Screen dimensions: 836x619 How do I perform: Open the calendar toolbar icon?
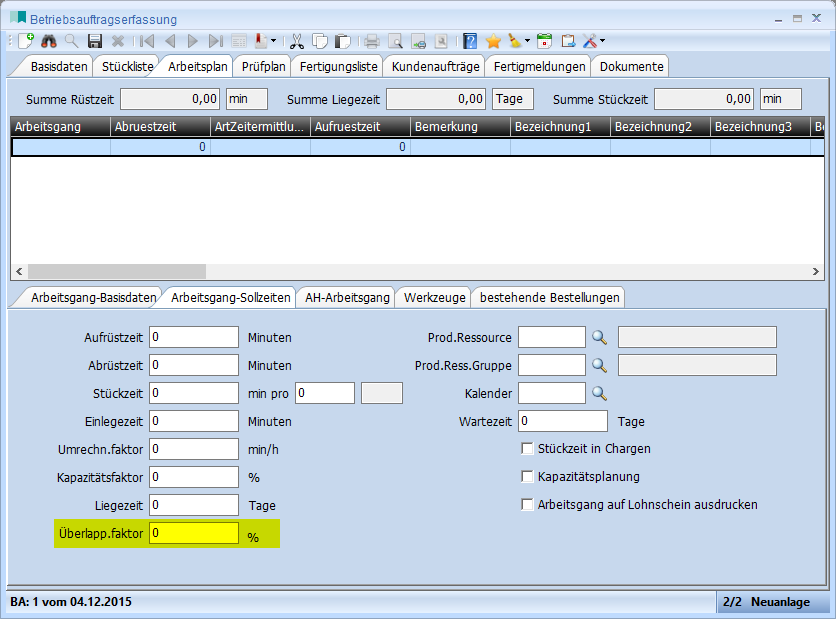pos(544,41)
